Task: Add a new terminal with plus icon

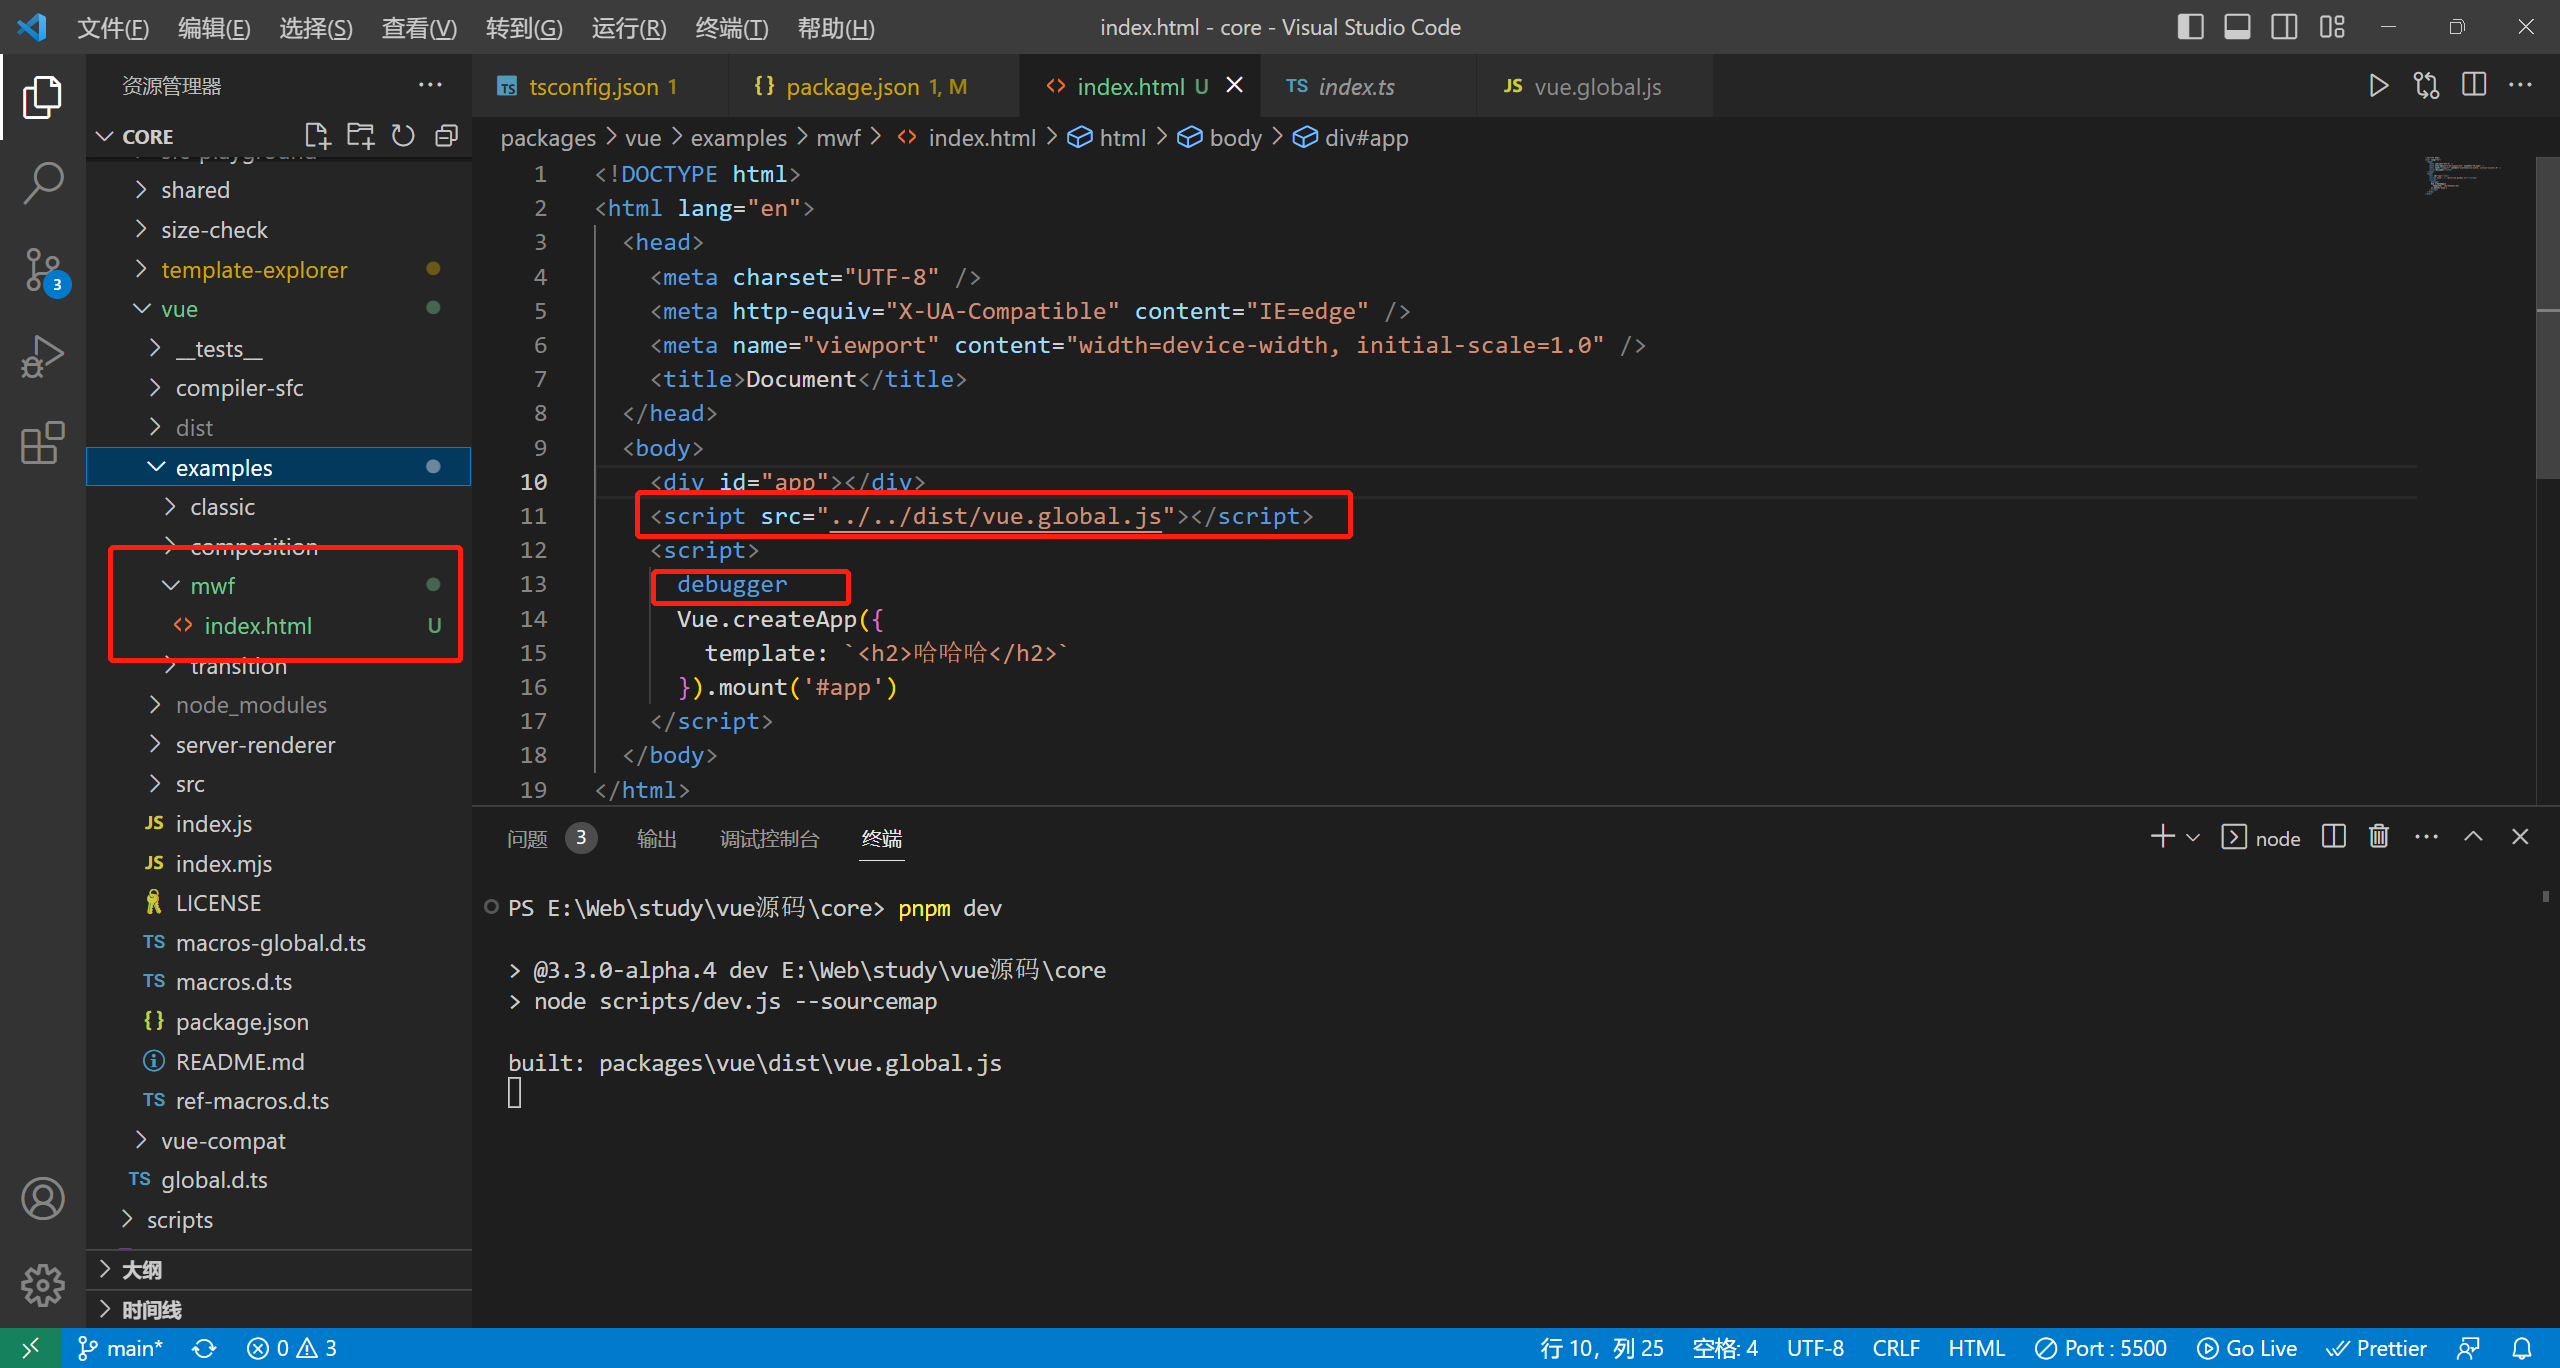Action: [x=2161, y=837]
